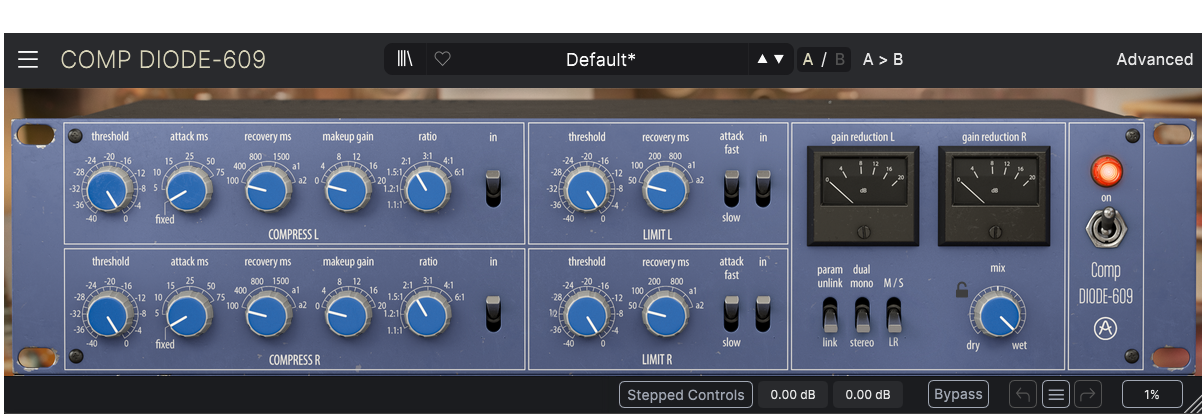Adjust the COMPRESS R ratio knob

426,314
